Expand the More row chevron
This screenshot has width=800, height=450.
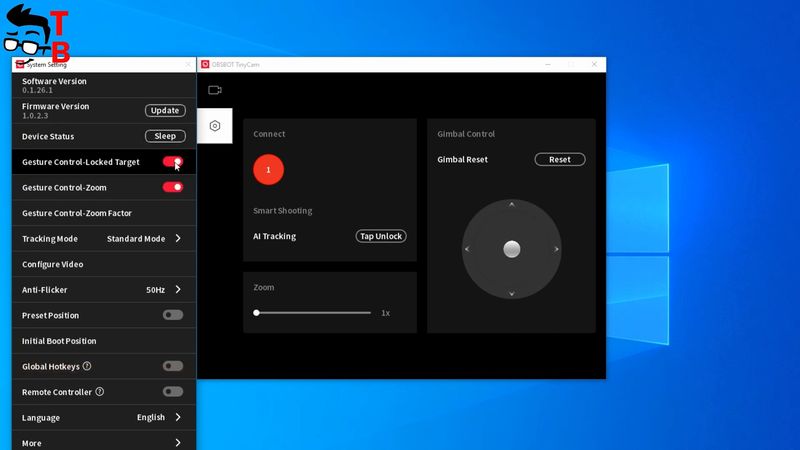tap(178, 442)
